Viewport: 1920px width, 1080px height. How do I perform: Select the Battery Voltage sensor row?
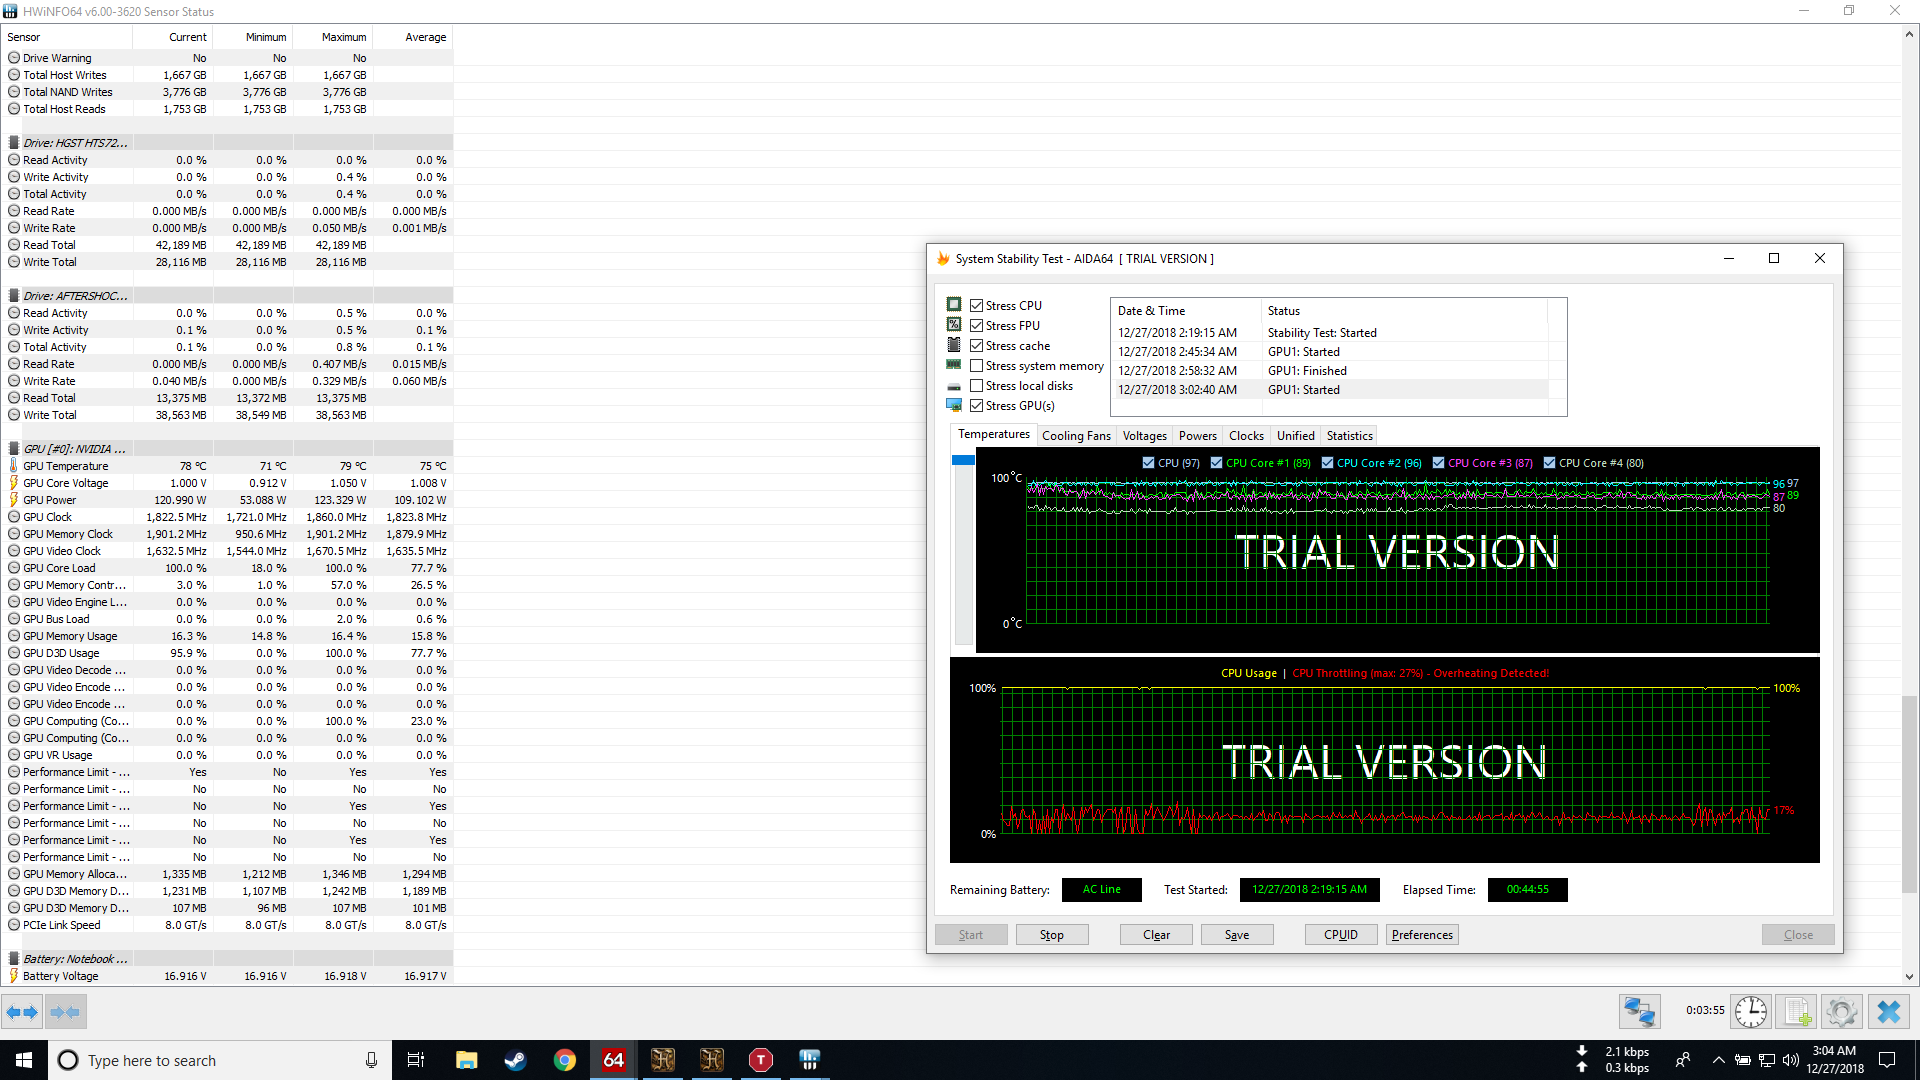(x=228, y=976)
